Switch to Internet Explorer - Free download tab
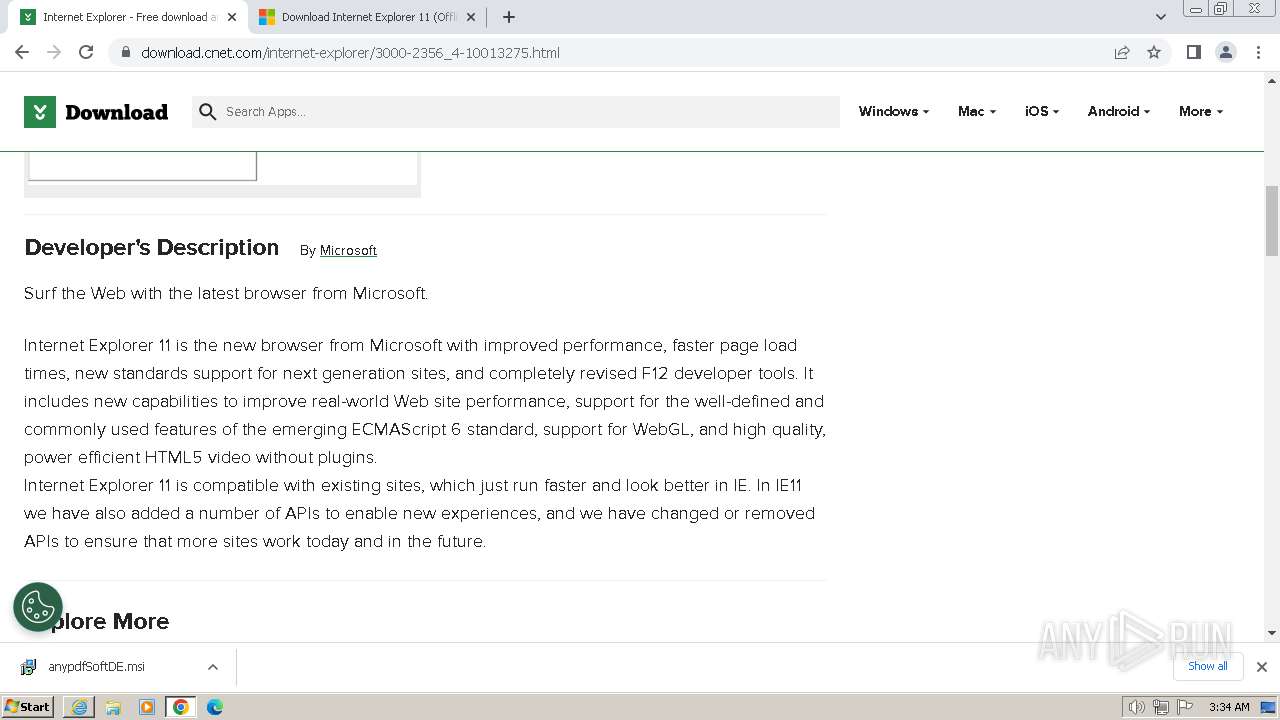 pyautogui.click(x=129, y=17)
